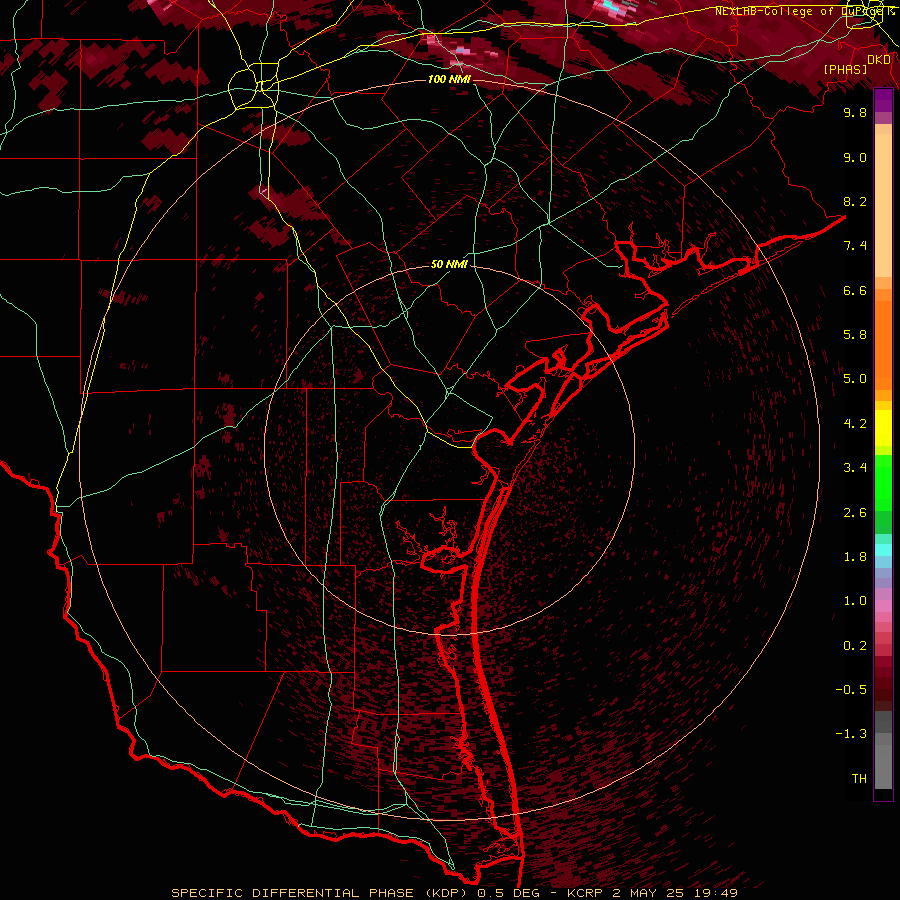The width and height of the screenshot is (900, 900).
Task: Click the 6.6 scale value
Action: (x=855, y=290)
